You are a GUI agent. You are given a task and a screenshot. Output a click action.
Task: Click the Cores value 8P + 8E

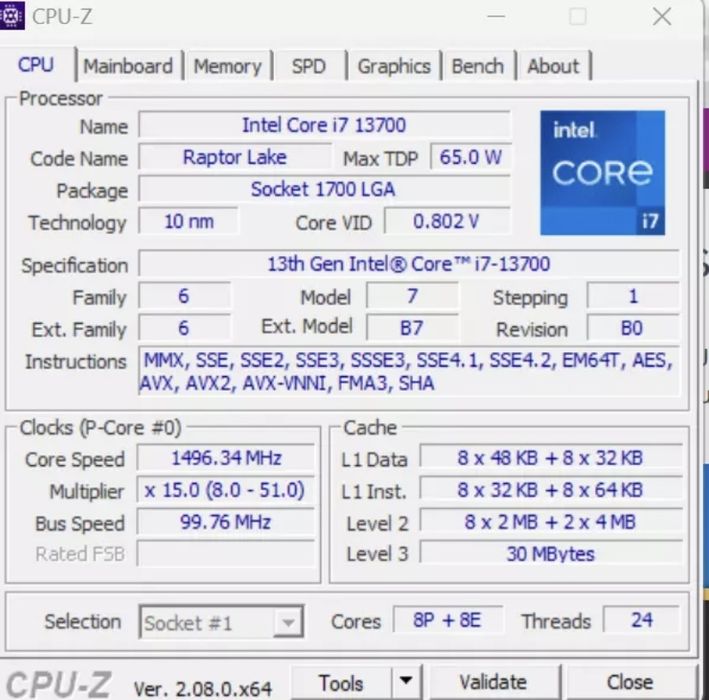448,620
